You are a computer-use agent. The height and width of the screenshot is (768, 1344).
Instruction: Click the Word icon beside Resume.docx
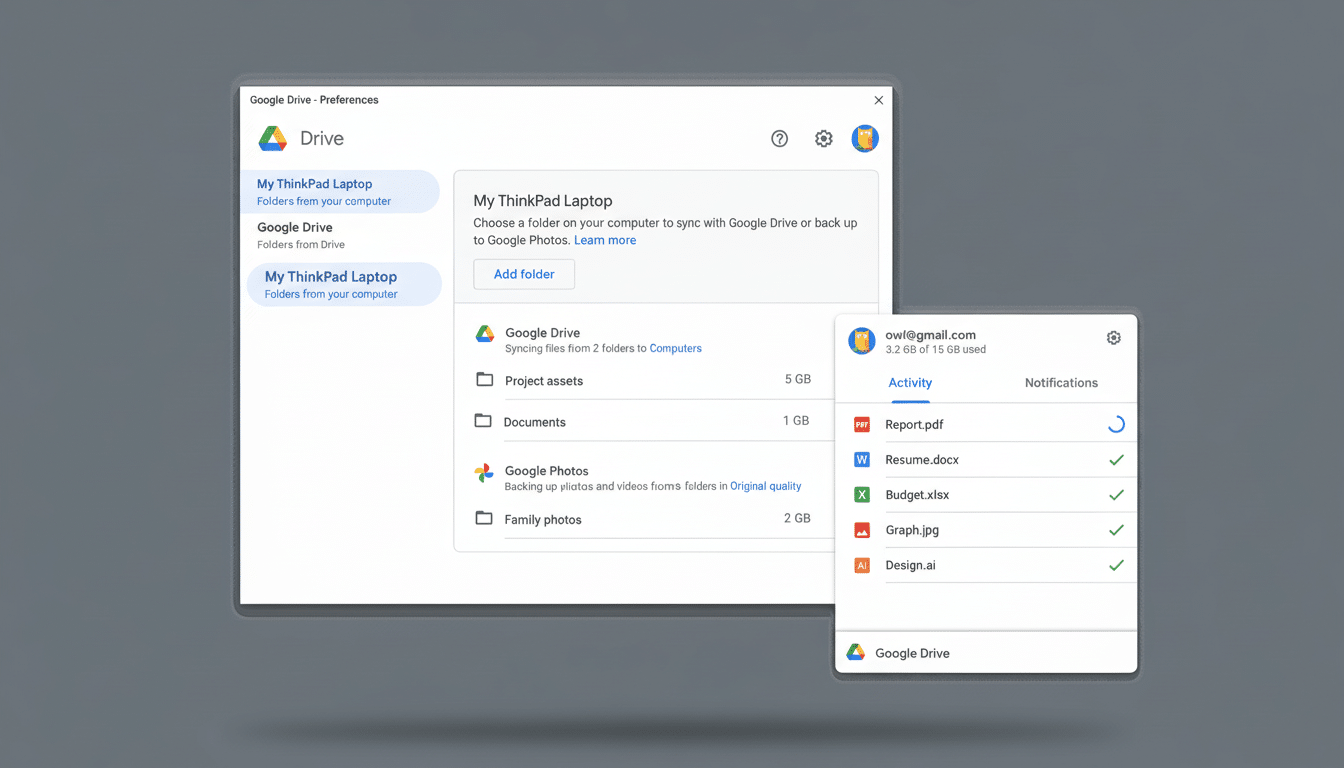(861, 459)
